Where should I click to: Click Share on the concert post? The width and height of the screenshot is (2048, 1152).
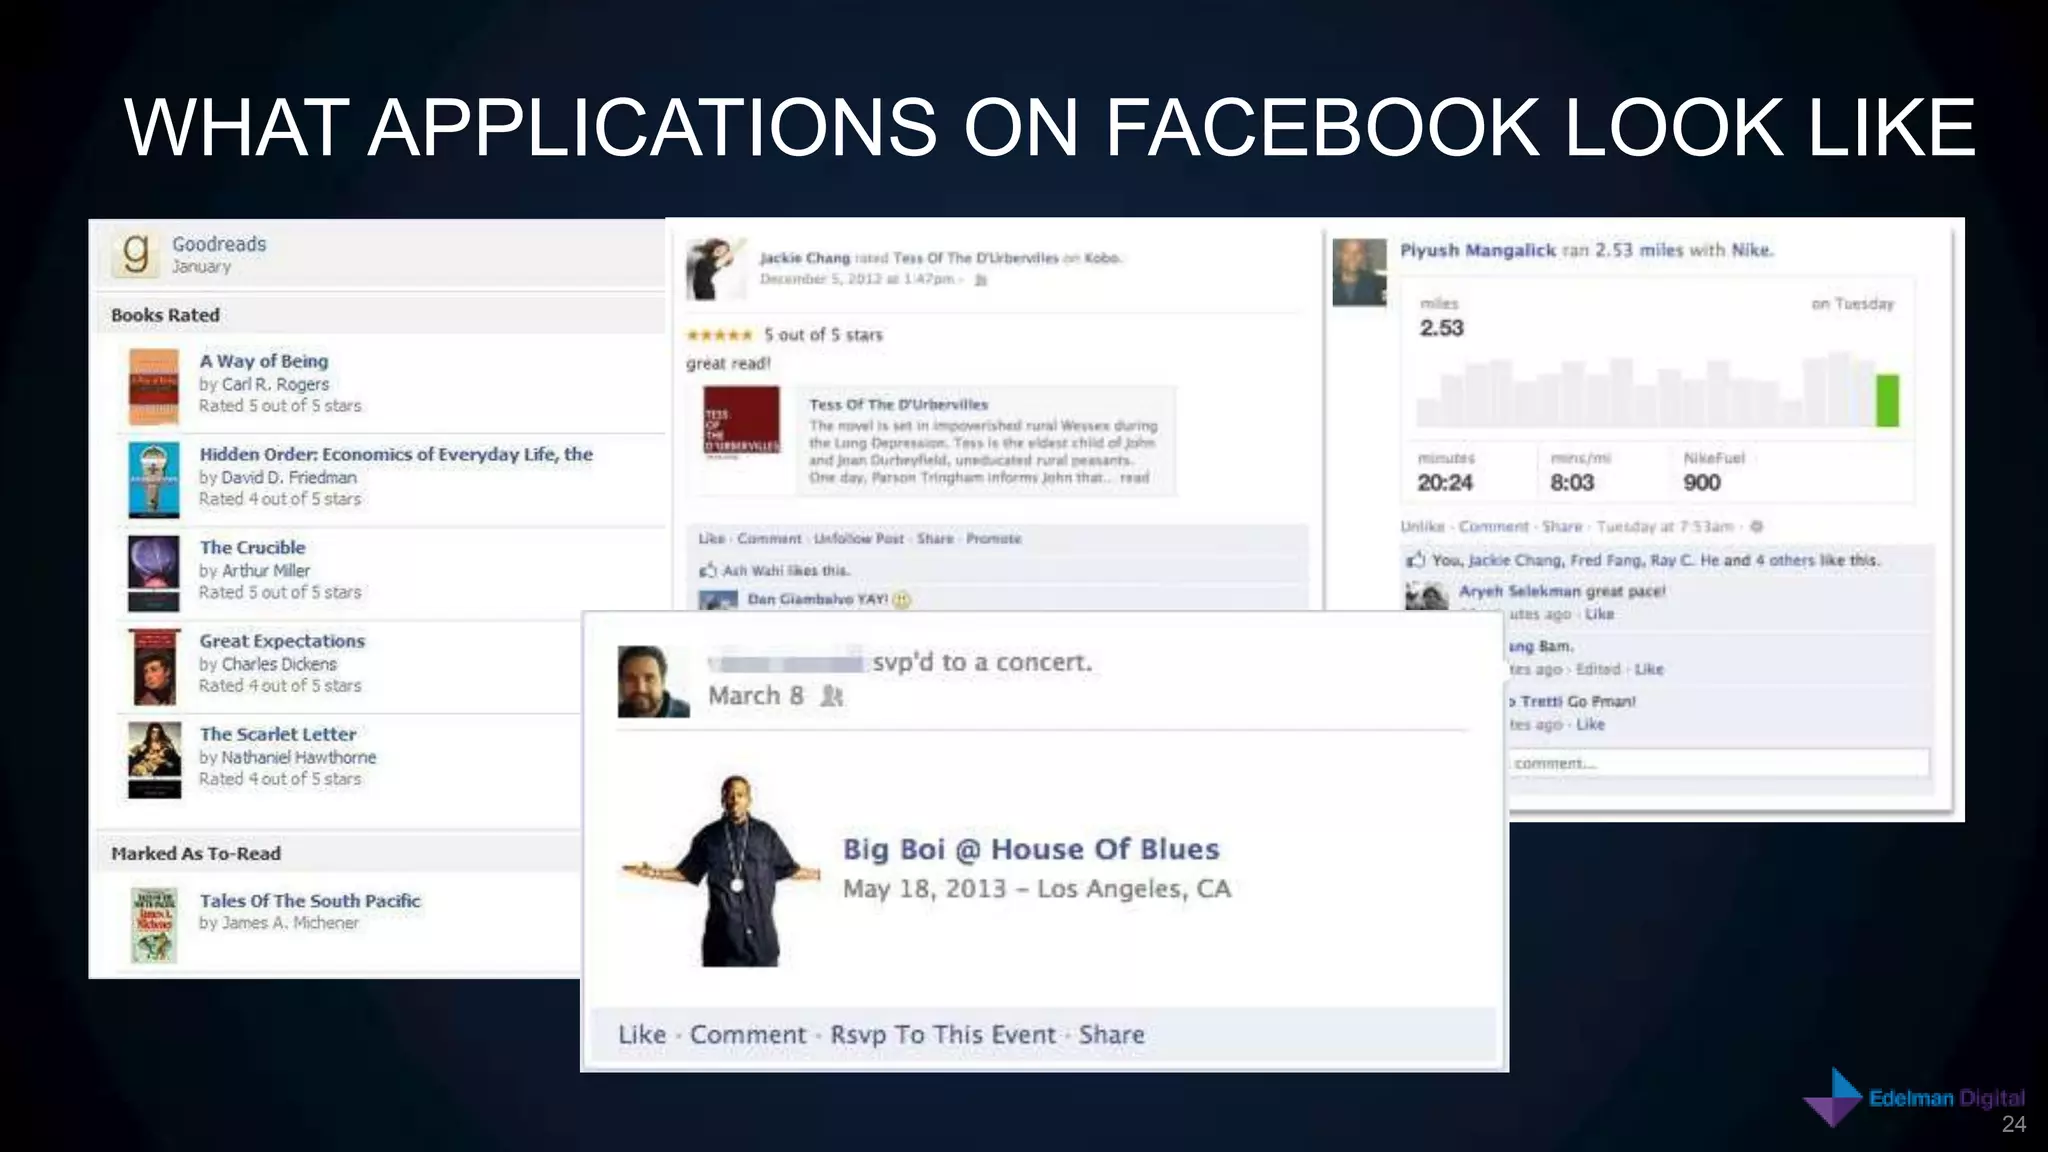coord(1111,1035)
